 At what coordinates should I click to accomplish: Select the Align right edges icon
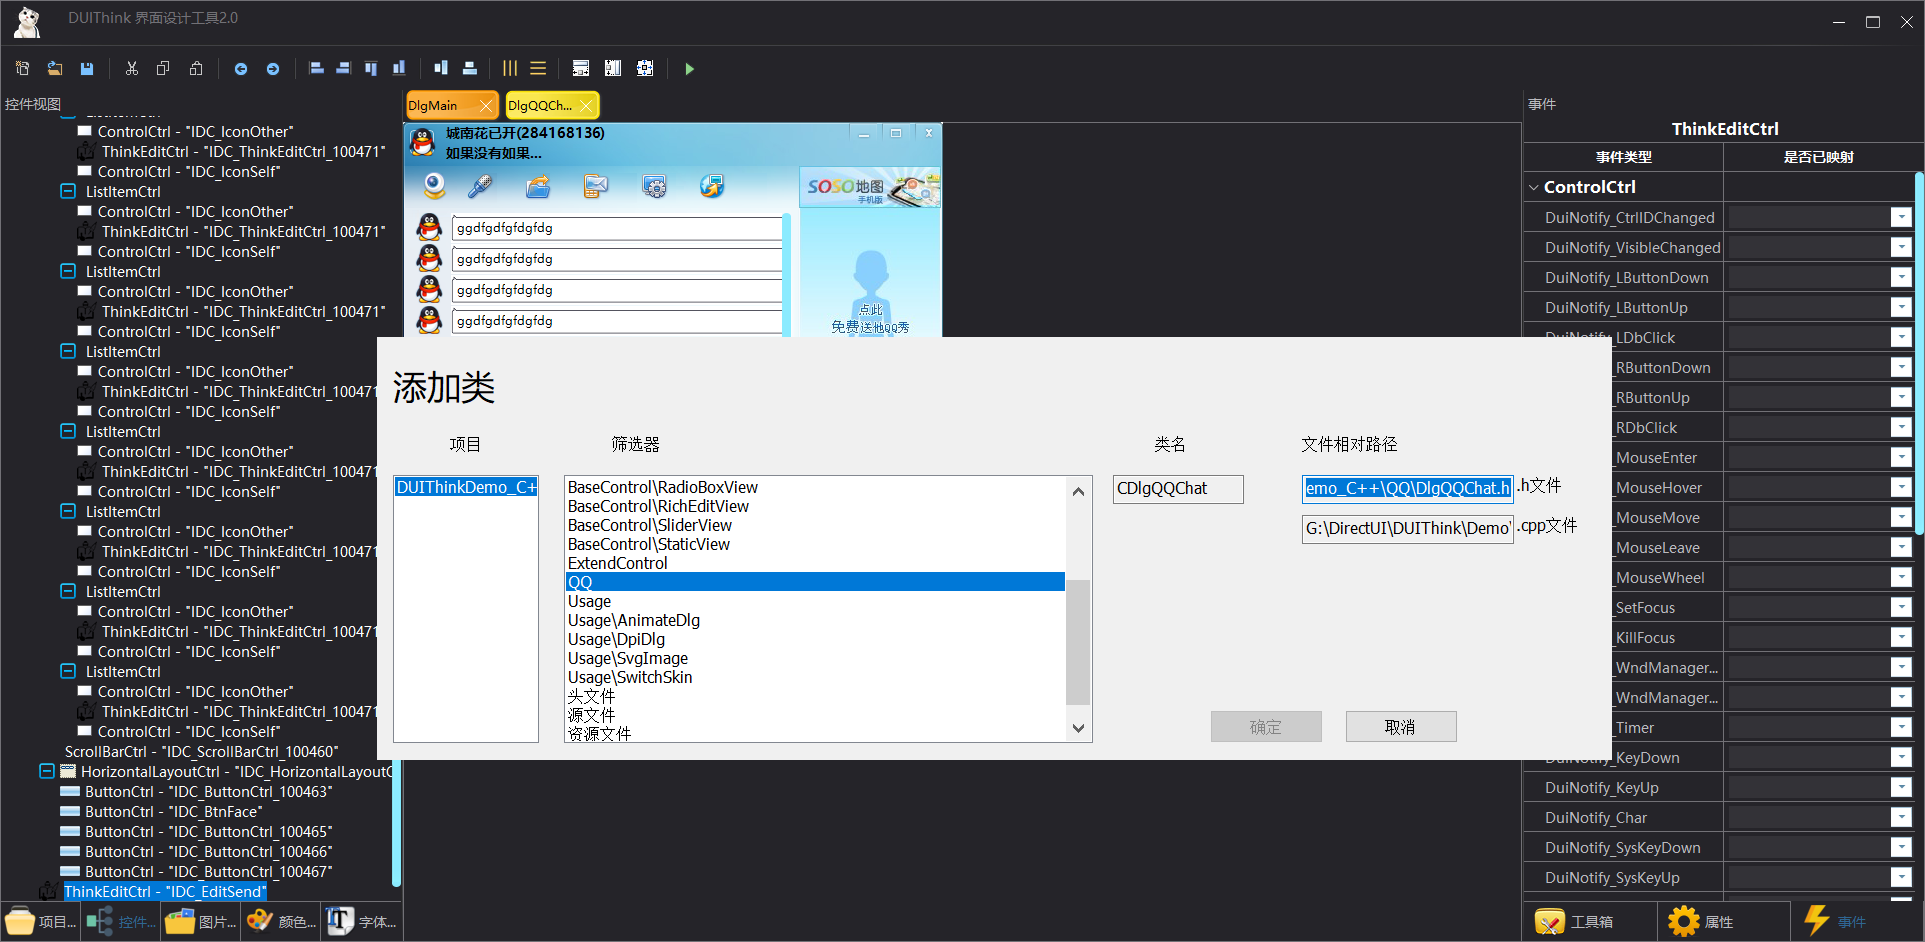click(343, 68)
